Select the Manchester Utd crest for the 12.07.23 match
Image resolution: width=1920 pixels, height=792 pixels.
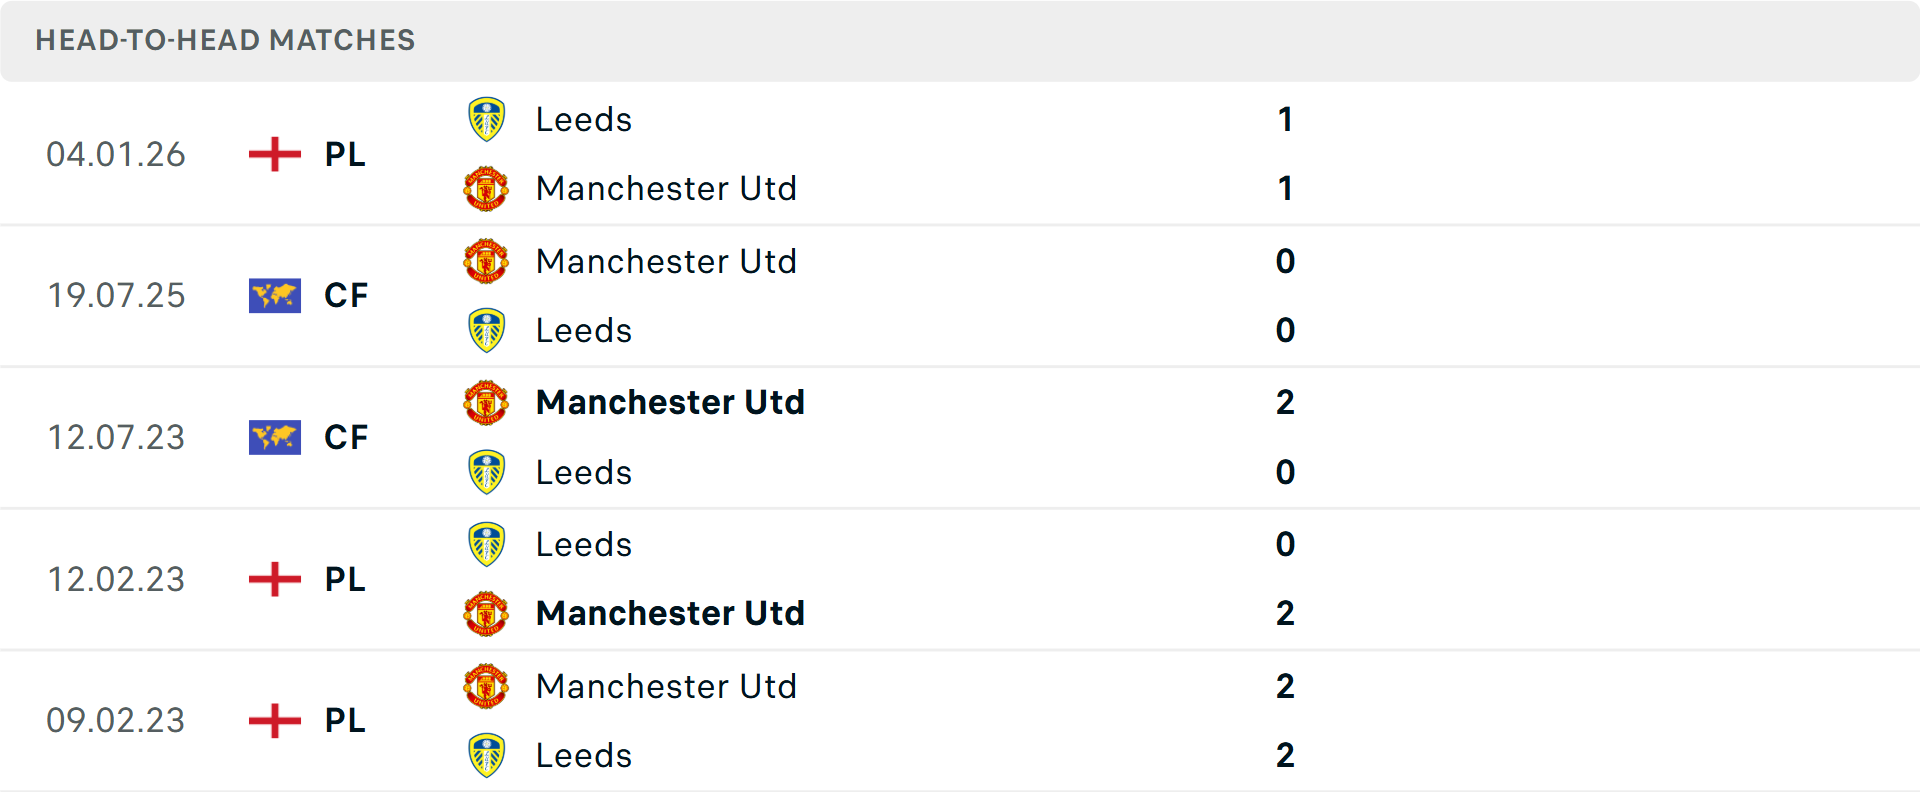[487, 402]
